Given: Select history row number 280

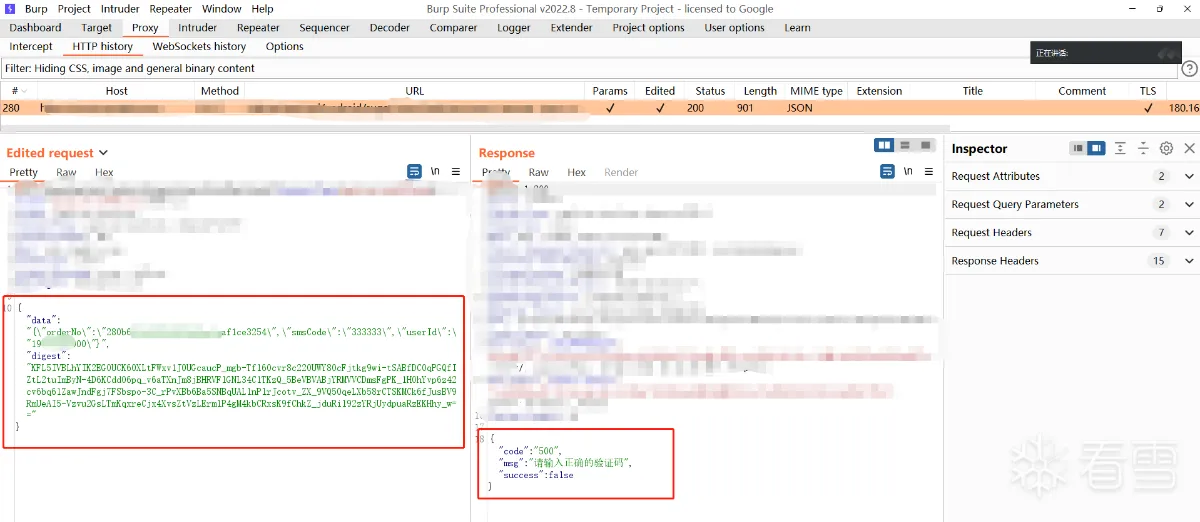Looking at the screenshot, I should [600, 108].
